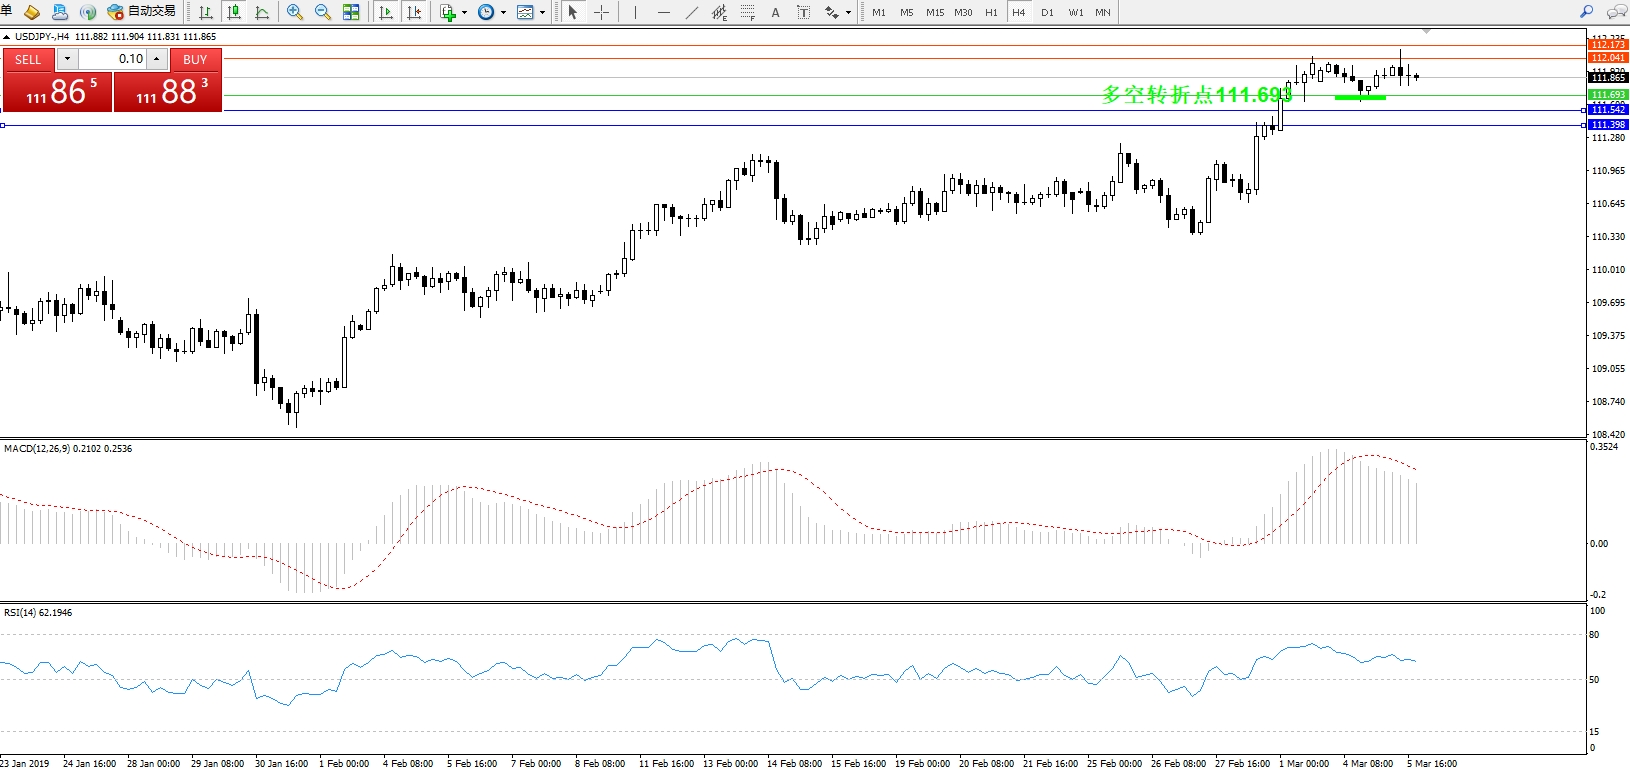
Task: Add a text label tool
Action: (775, 12)
